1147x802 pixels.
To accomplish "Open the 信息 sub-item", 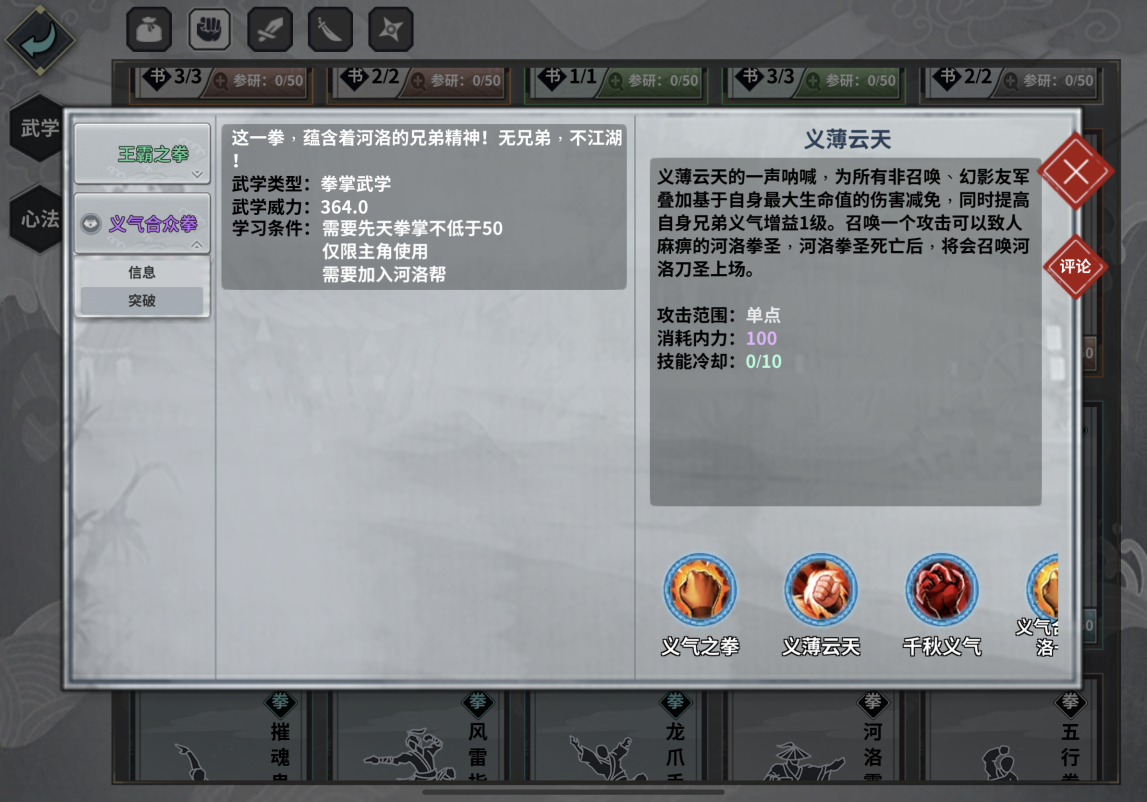I will [x=142, y=272].
